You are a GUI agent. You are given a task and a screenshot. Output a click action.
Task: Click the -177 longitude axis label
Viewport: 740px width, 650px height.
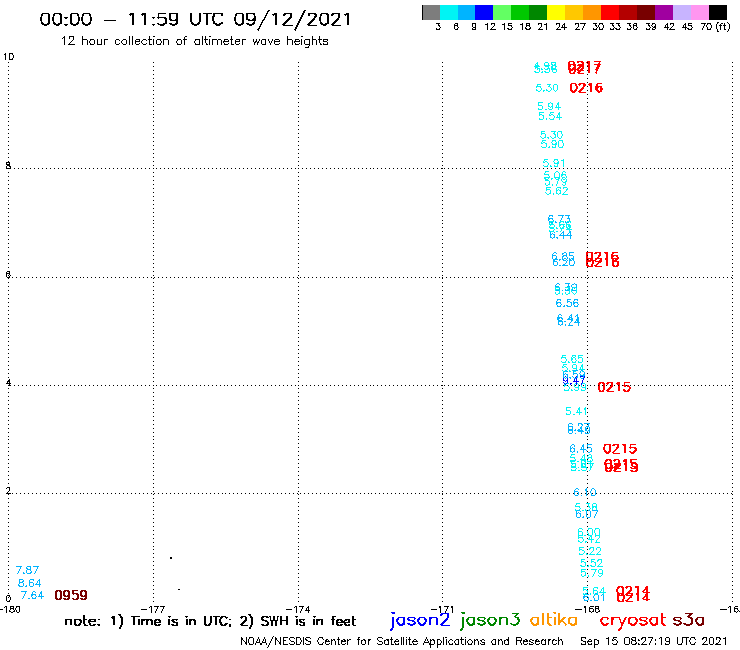153,610
